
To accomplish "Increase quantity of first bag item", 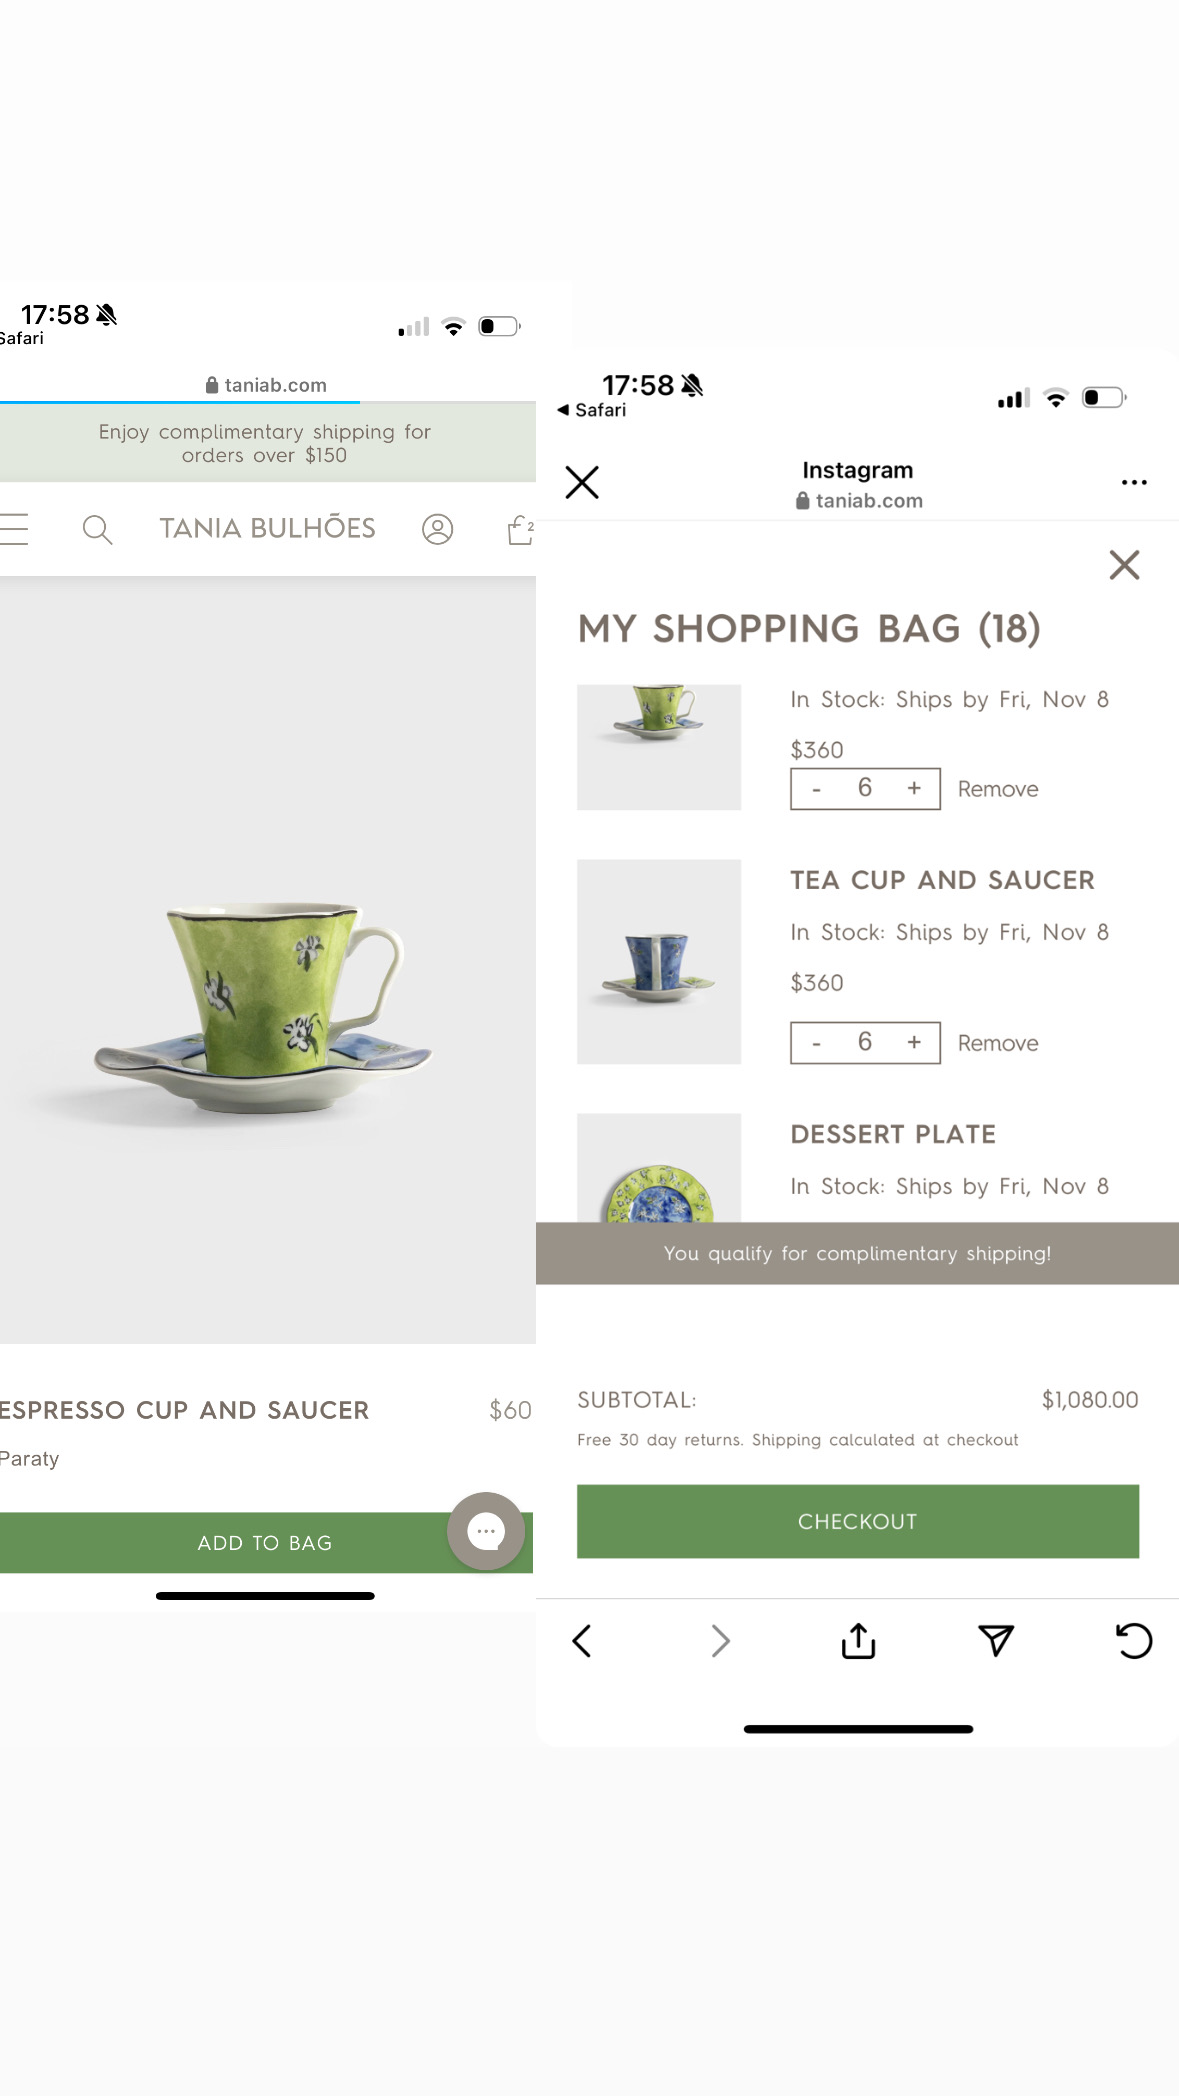I will tap(914, 789).
